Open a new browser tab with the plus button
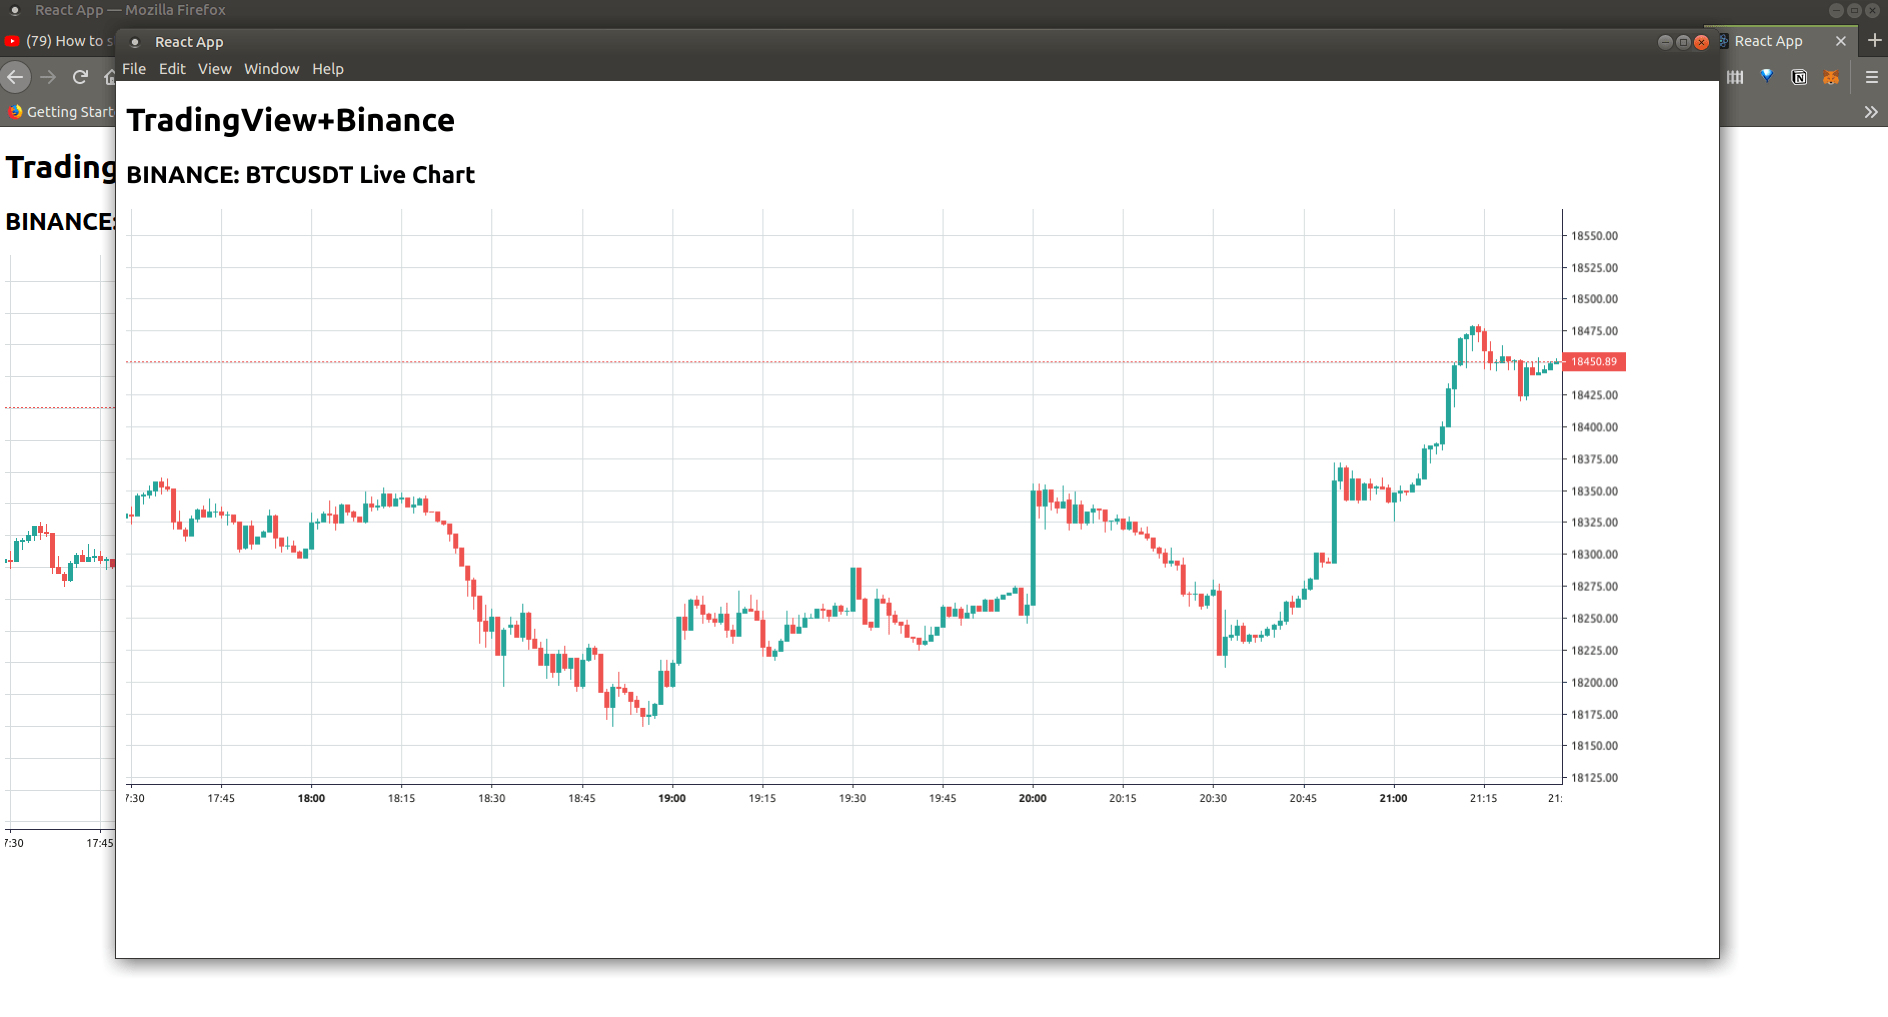Viewport: 1888px width, 1017px height. pos(1874,41)
